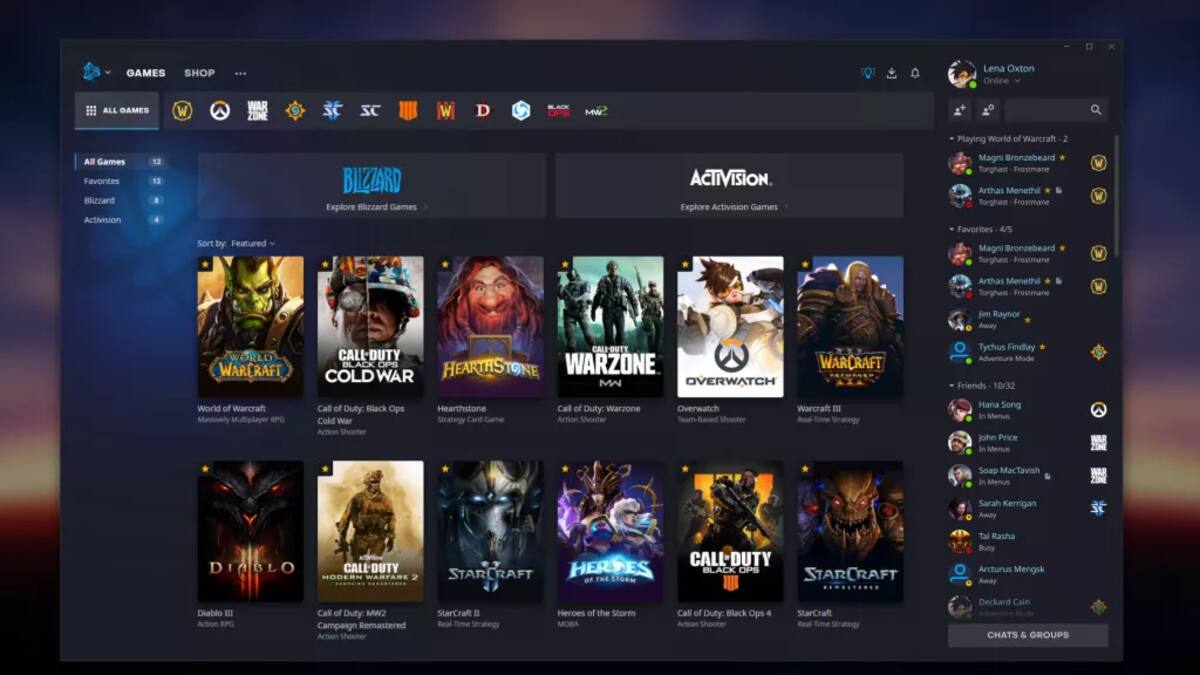
Task: Select Favorites filter in sidebar
Action: tap(122, 181)
